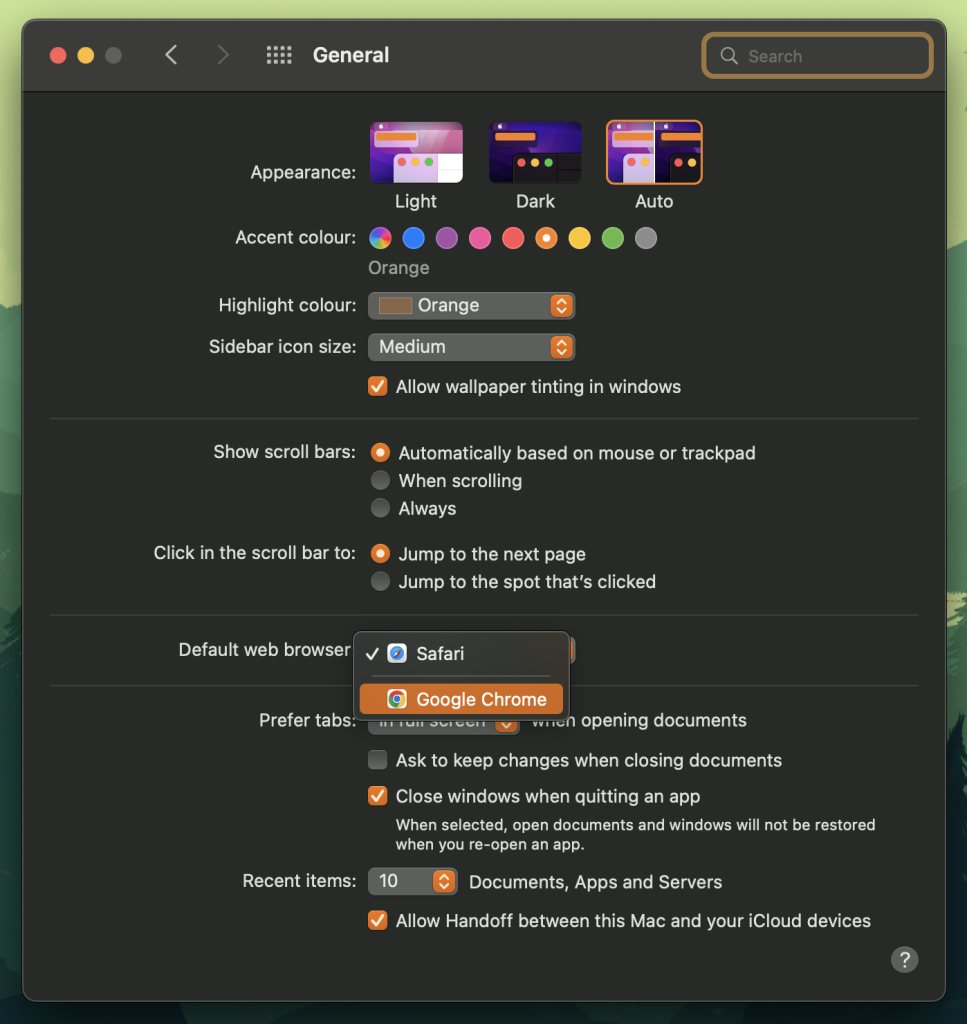Enable 'Ask to keep changes when closing documents'
Viewport: 967px width, 1024px height.
(x=377, y=759)
